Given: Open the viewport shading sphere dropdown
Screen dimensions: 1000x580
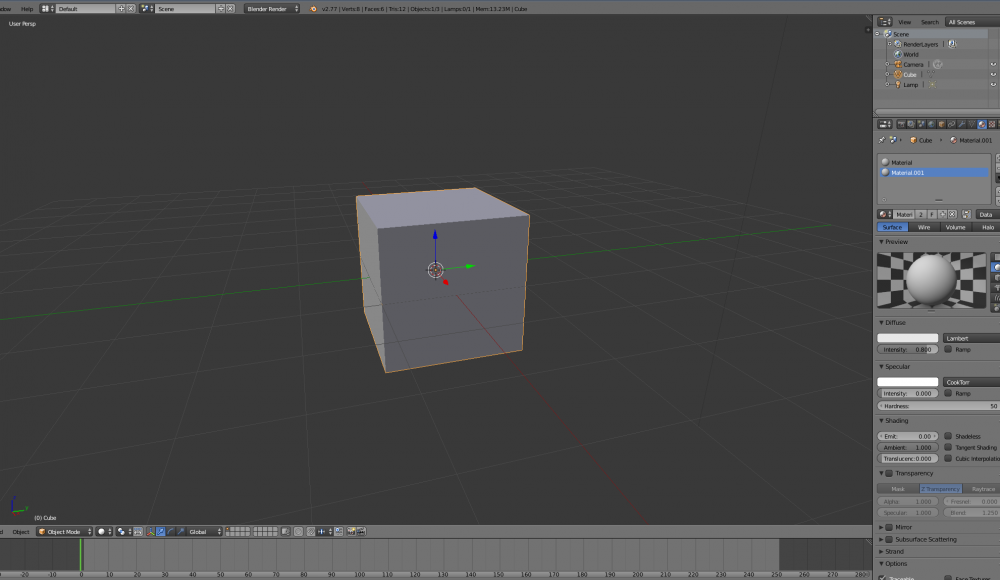Looking at the screenshot, I should click(105, 532).
